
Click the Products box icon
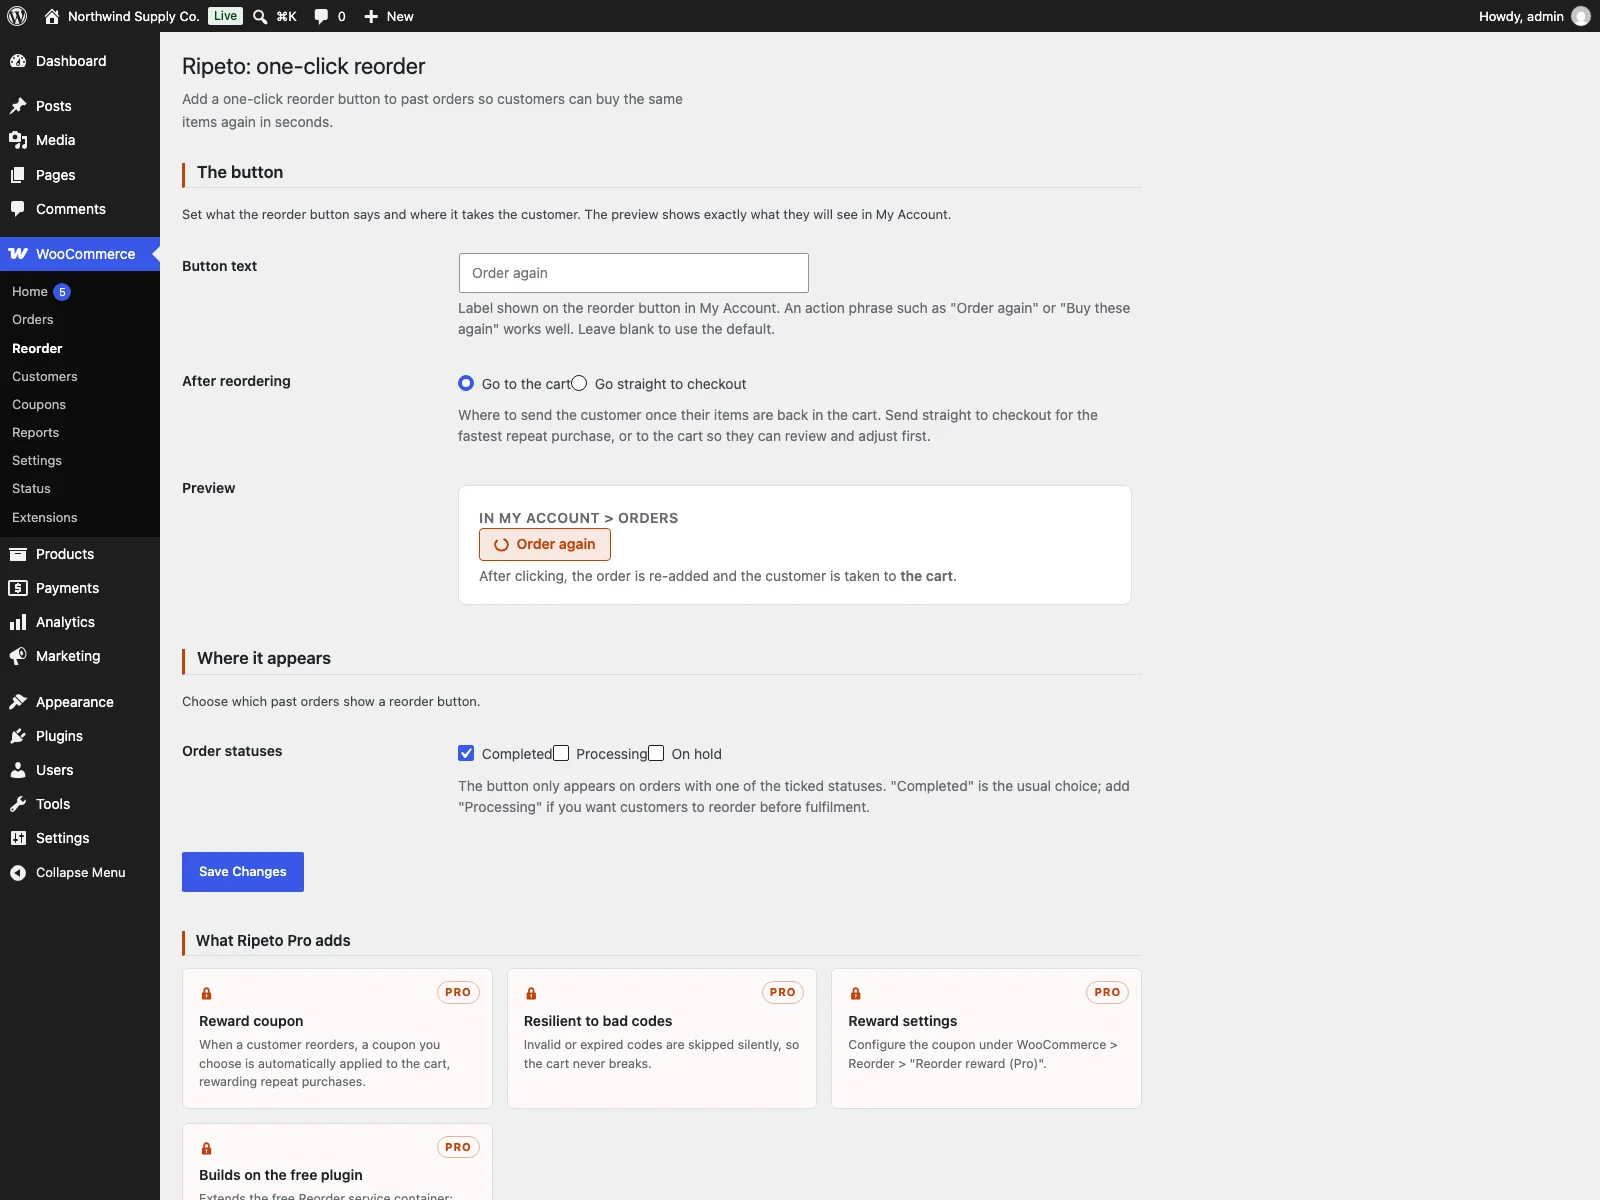point(18,554)
